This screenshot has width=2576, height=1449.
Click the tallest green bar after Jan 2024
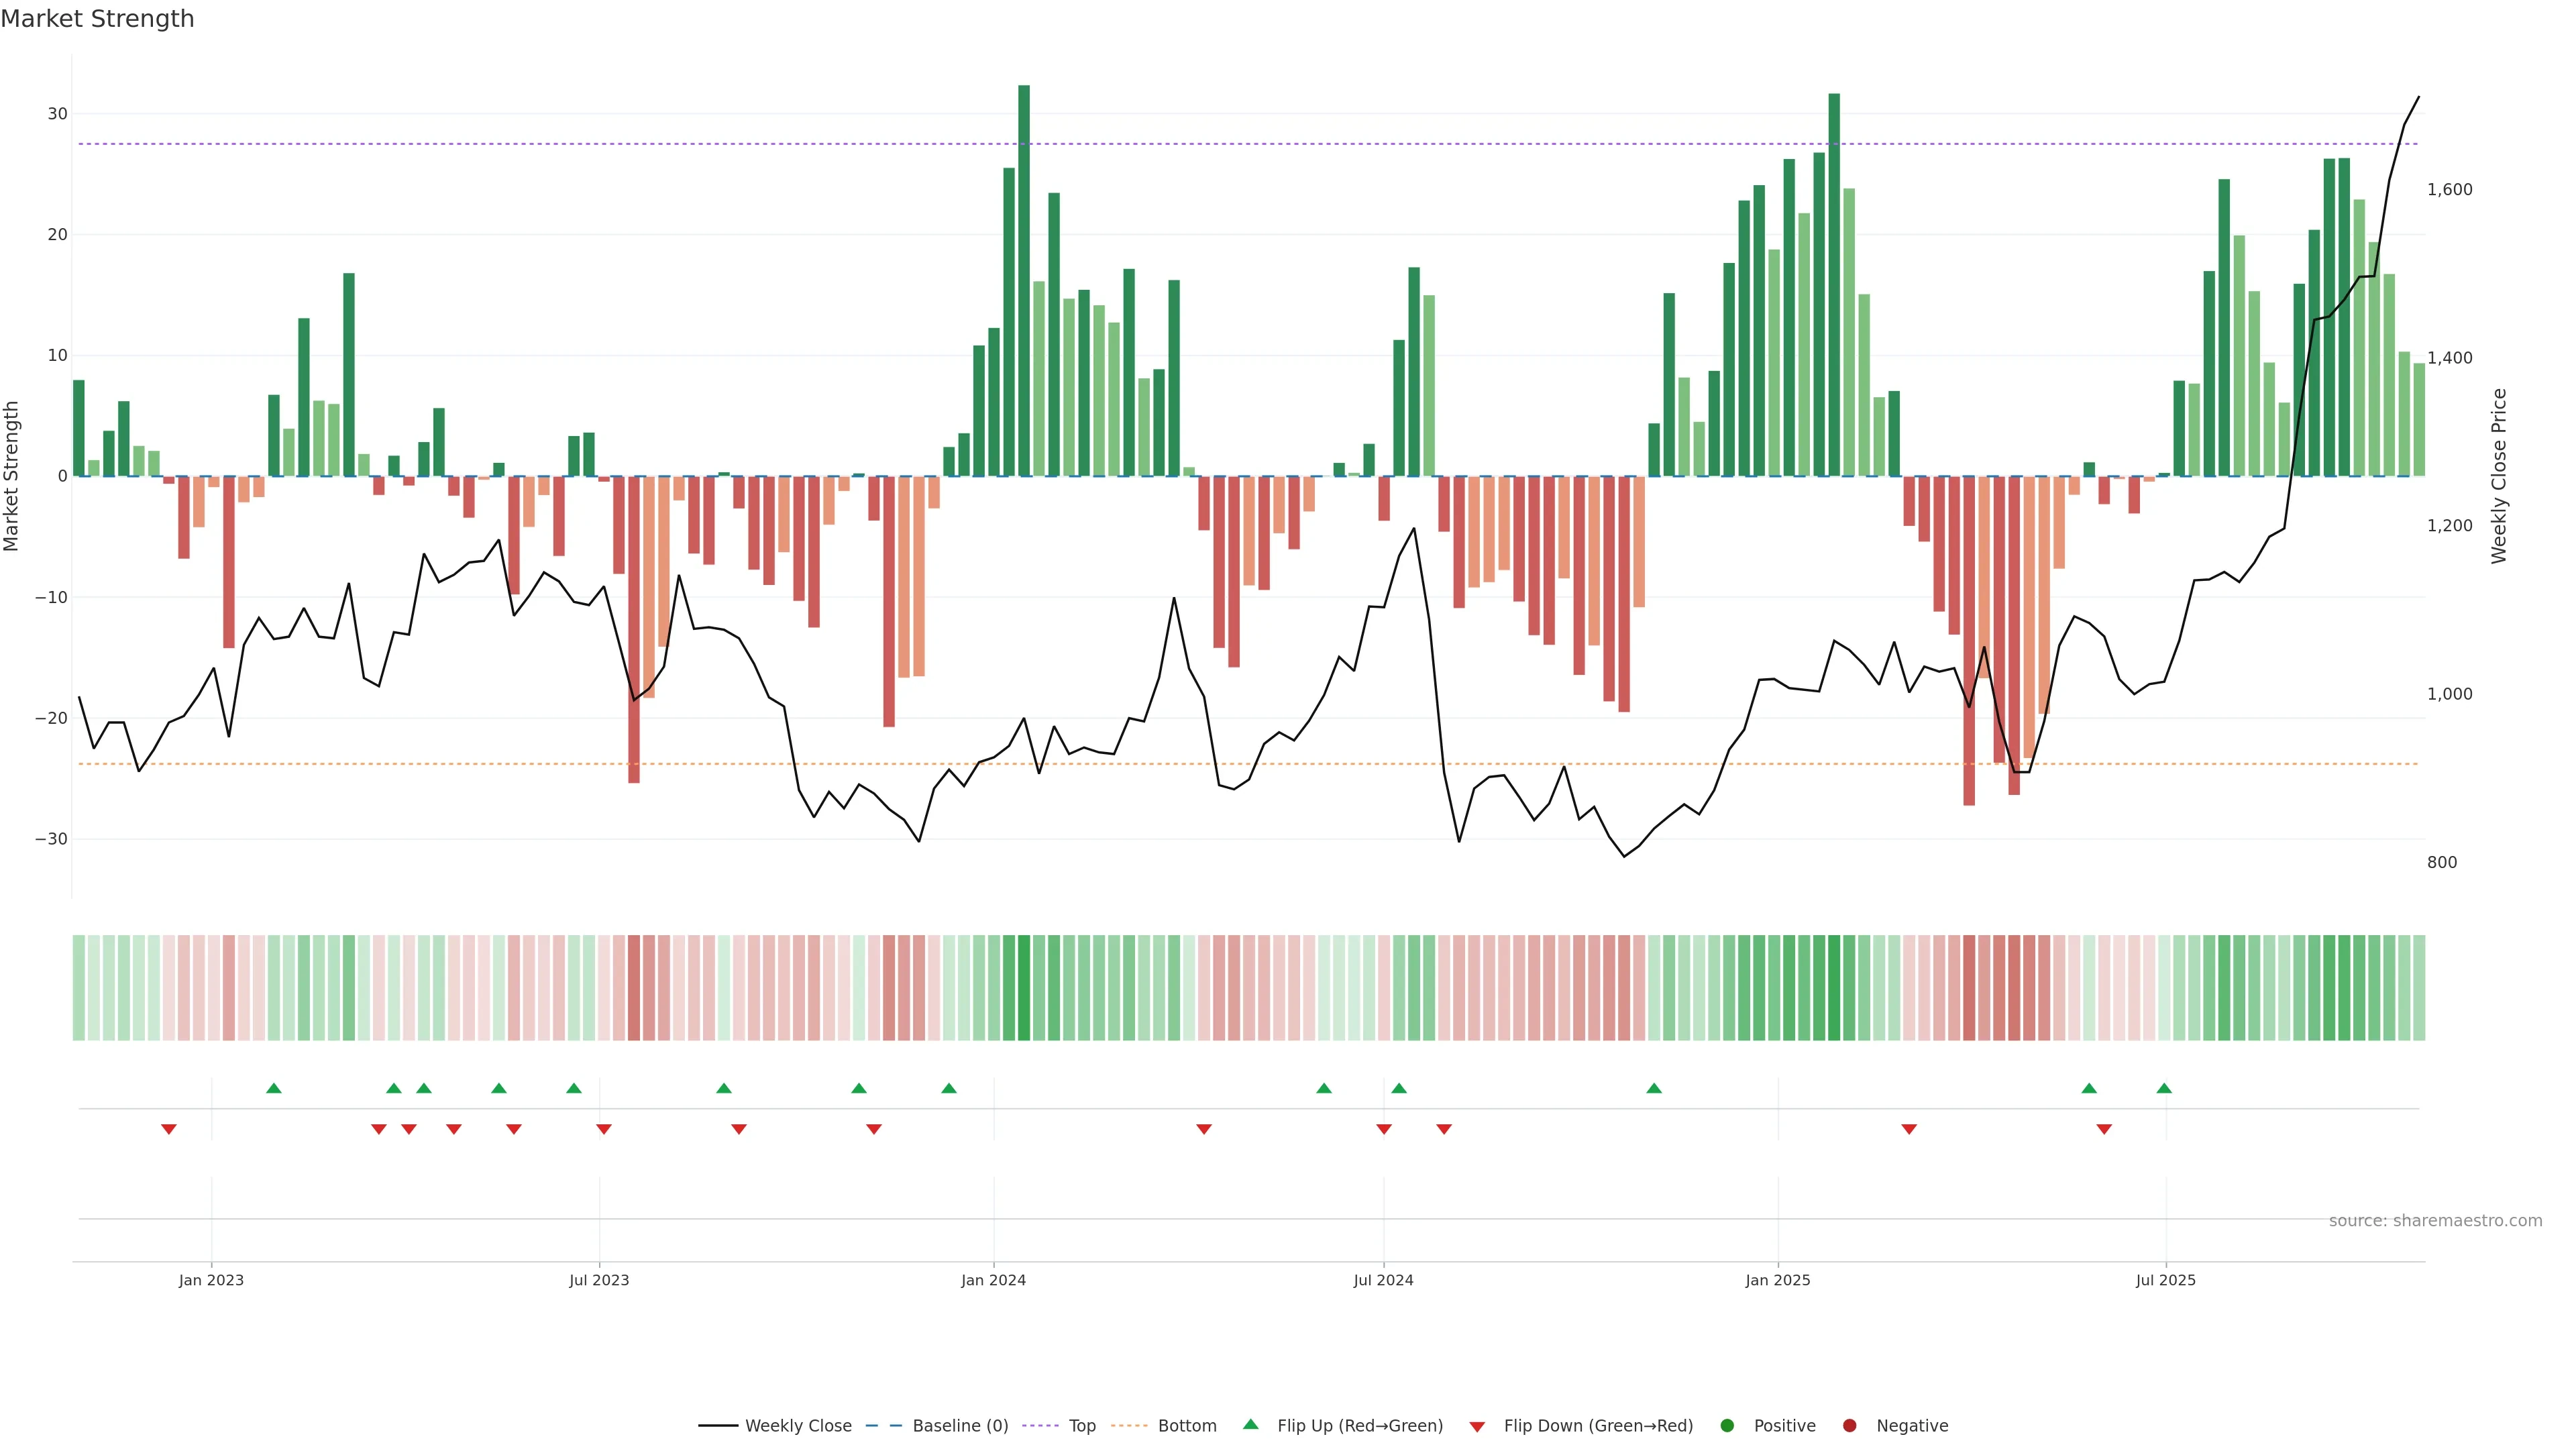pyautogui.click(x=1024, y=280)
